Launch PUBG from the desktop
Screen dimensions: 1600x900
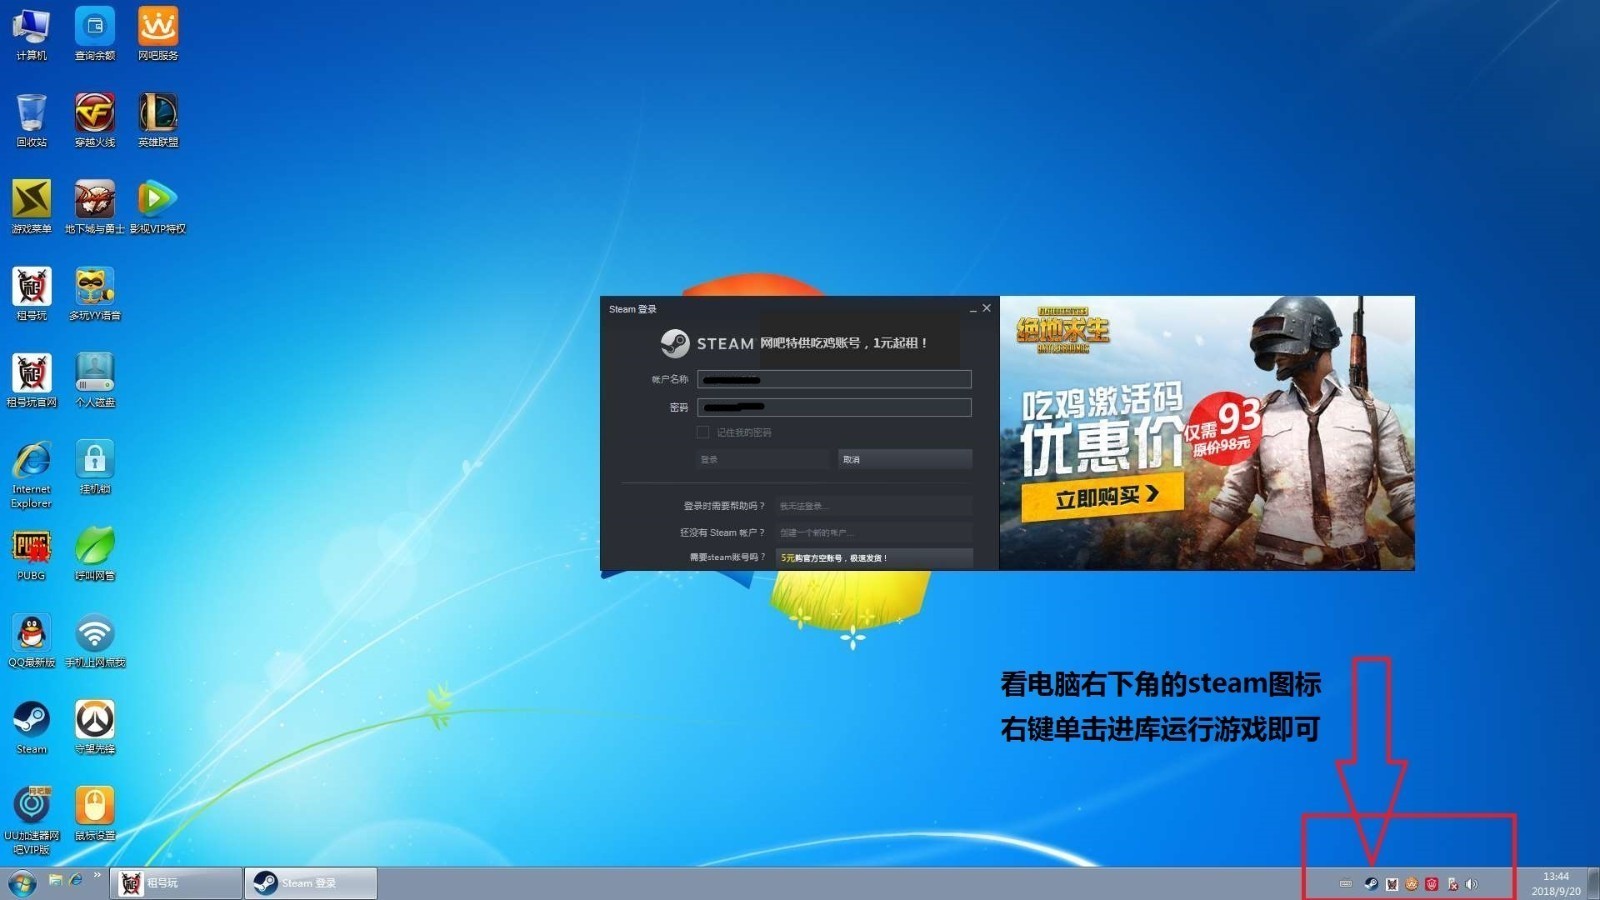pos(31,554)
